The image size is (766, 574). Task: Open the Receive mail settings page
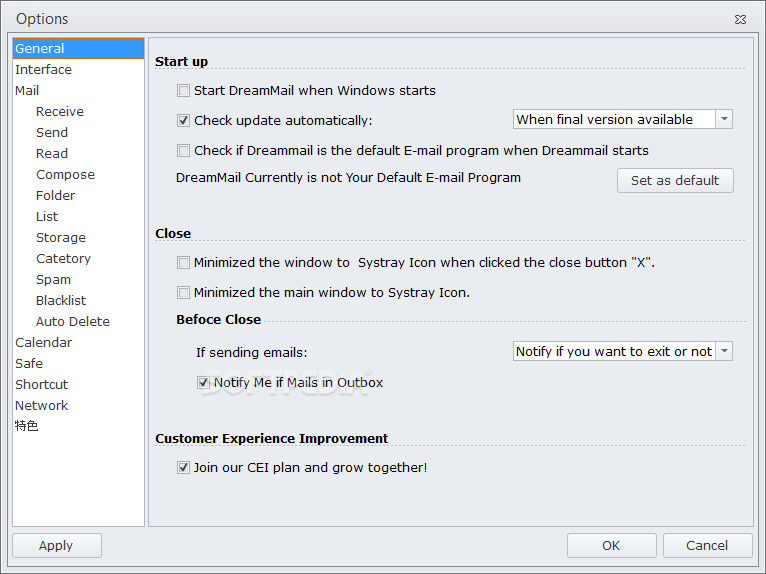pos(60,111)
